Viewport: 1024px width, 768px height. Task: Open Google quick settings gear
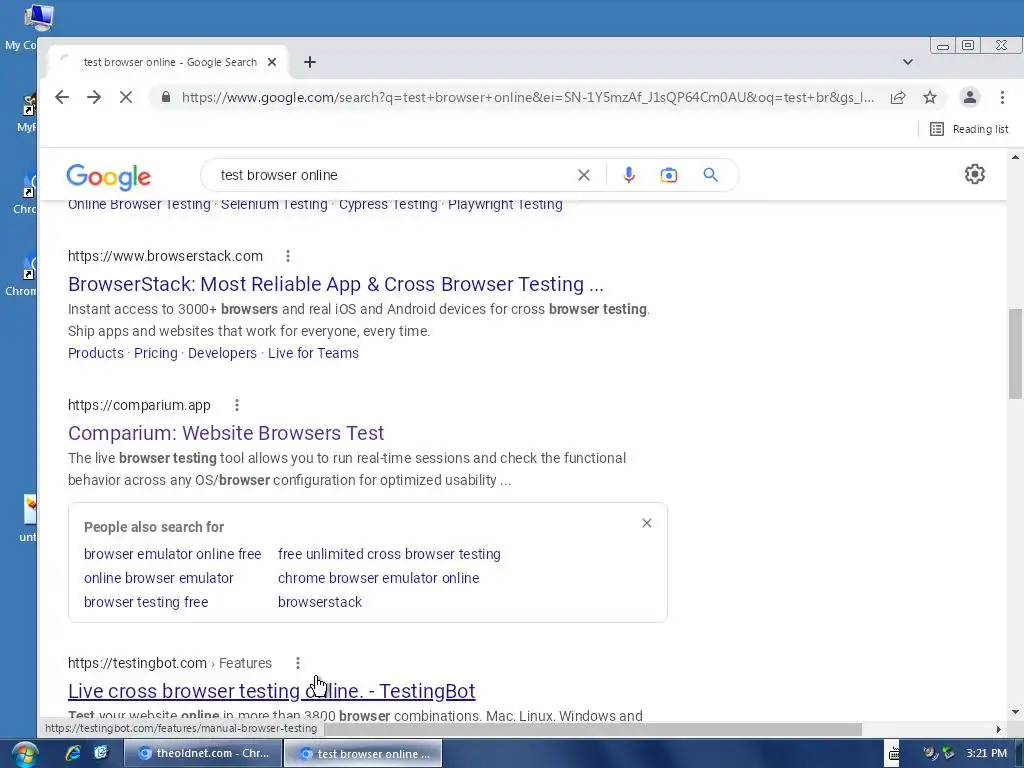click(974, 174)
